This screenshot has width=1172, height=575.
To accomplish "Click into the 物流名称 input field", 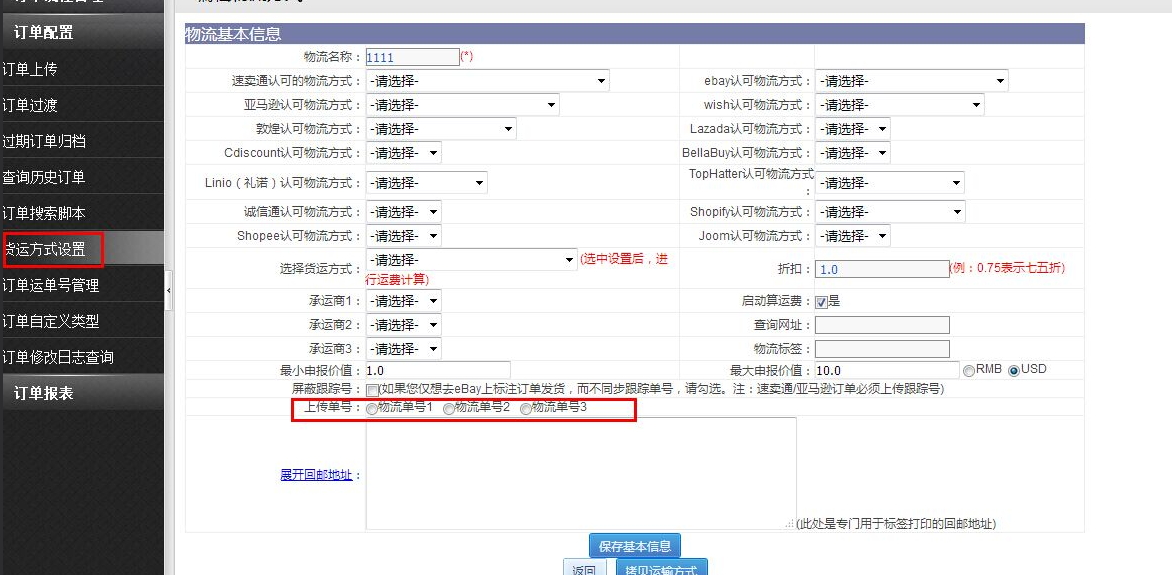I will point(412,58).
